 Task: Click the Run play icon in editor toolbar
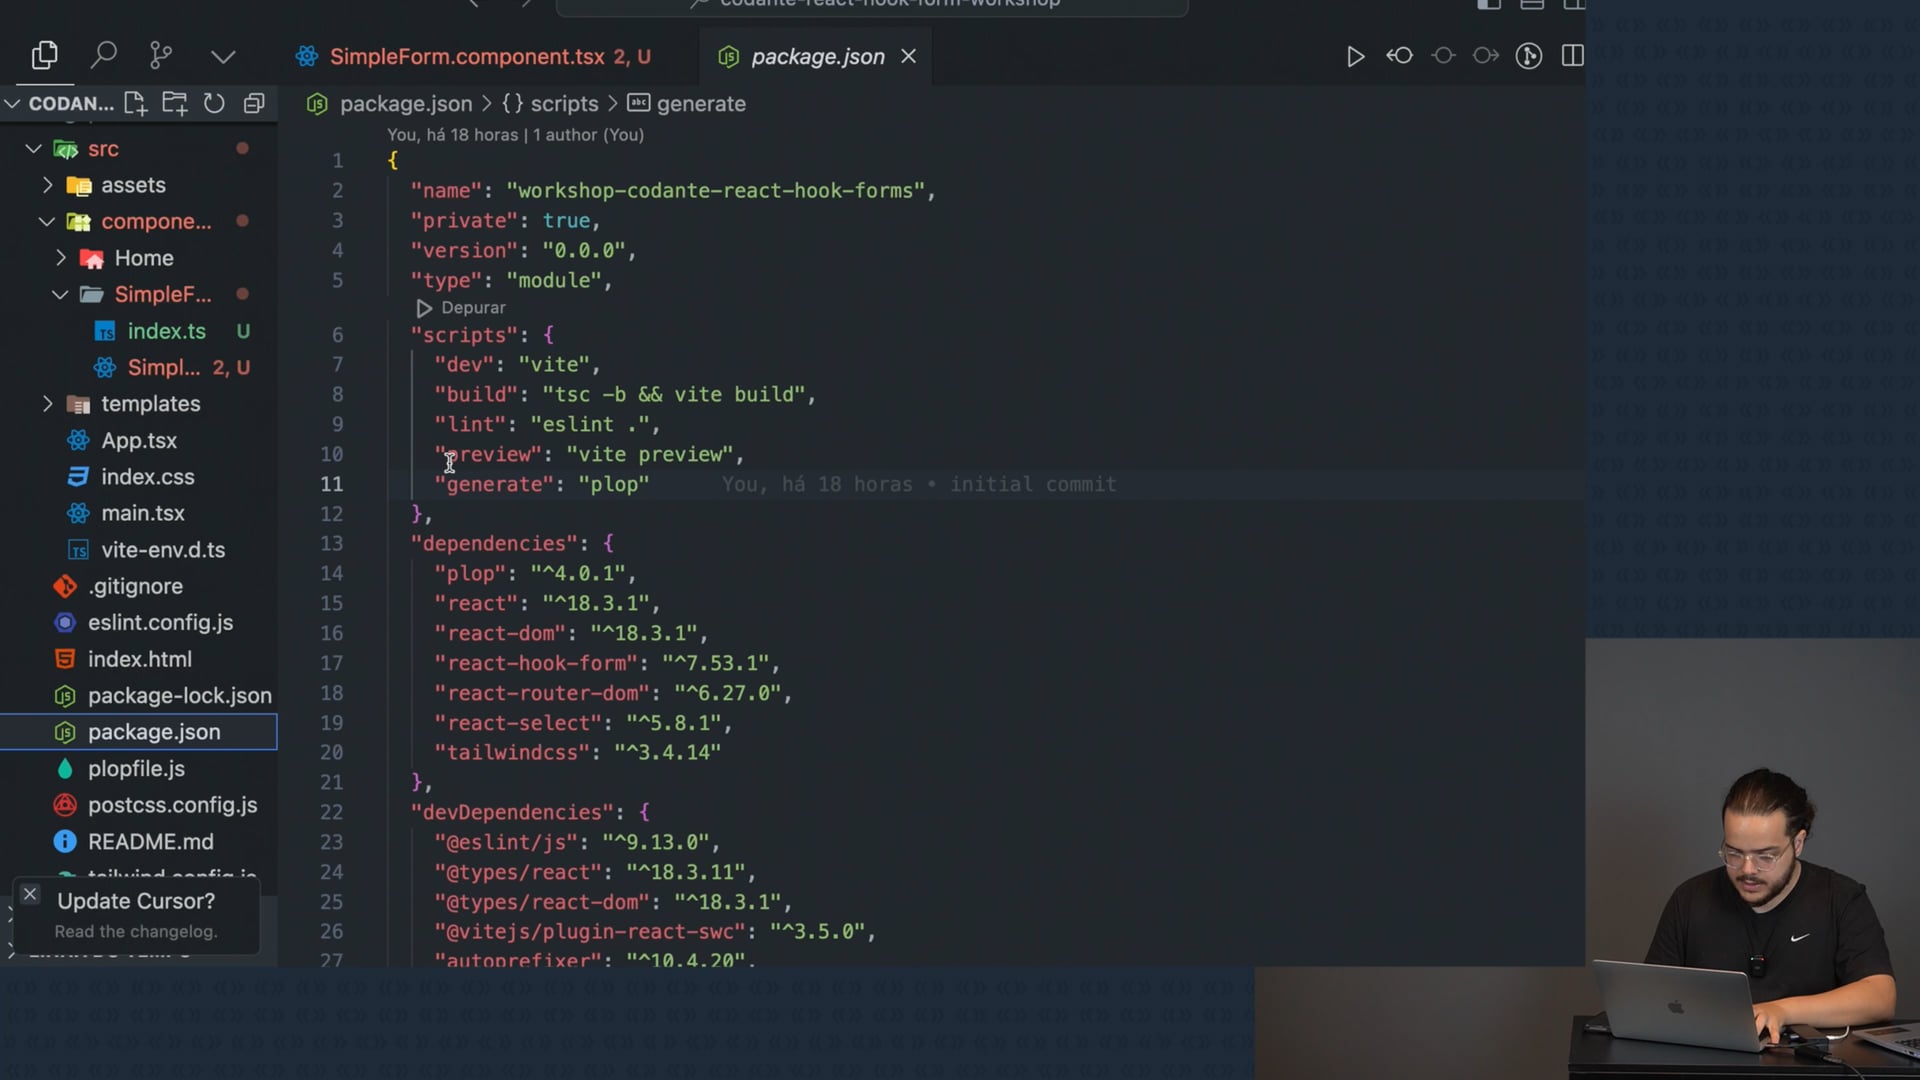pyautogui.click(x=1355, y=56)
